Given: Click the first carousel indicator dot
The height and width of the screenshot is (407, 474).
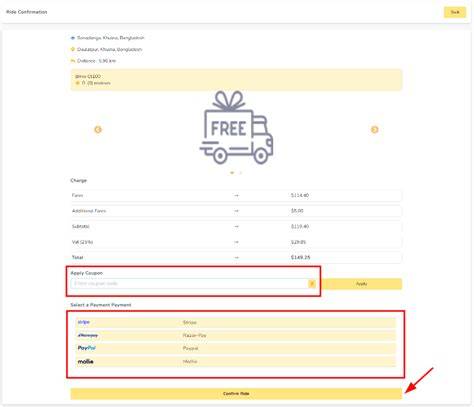Looking at the screenshot, I should click(x=232, y=173).
